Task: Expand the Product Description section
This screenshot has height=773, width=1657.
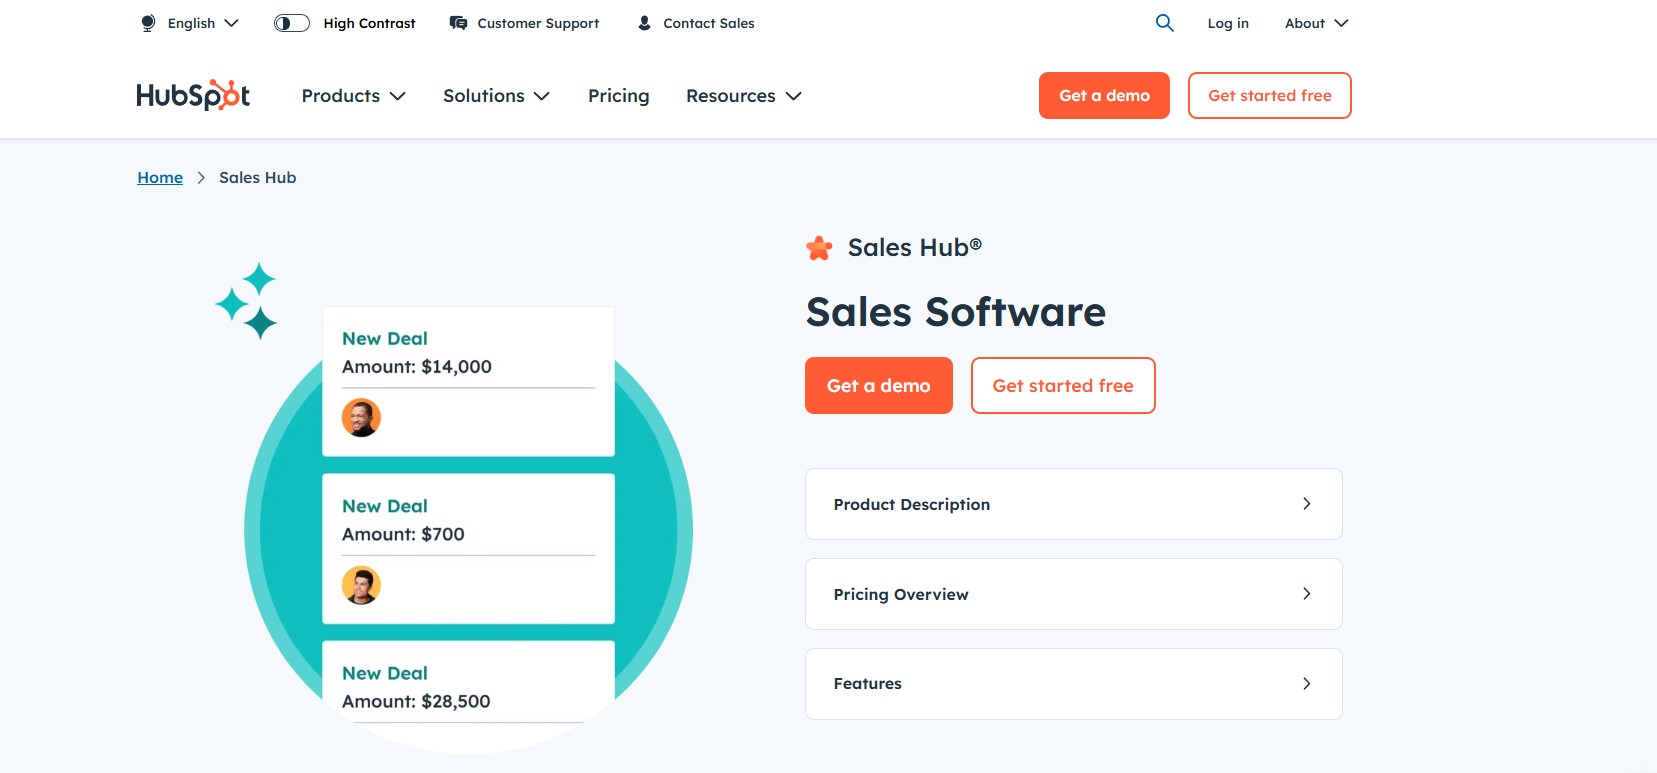Action: click(1073, 504)
